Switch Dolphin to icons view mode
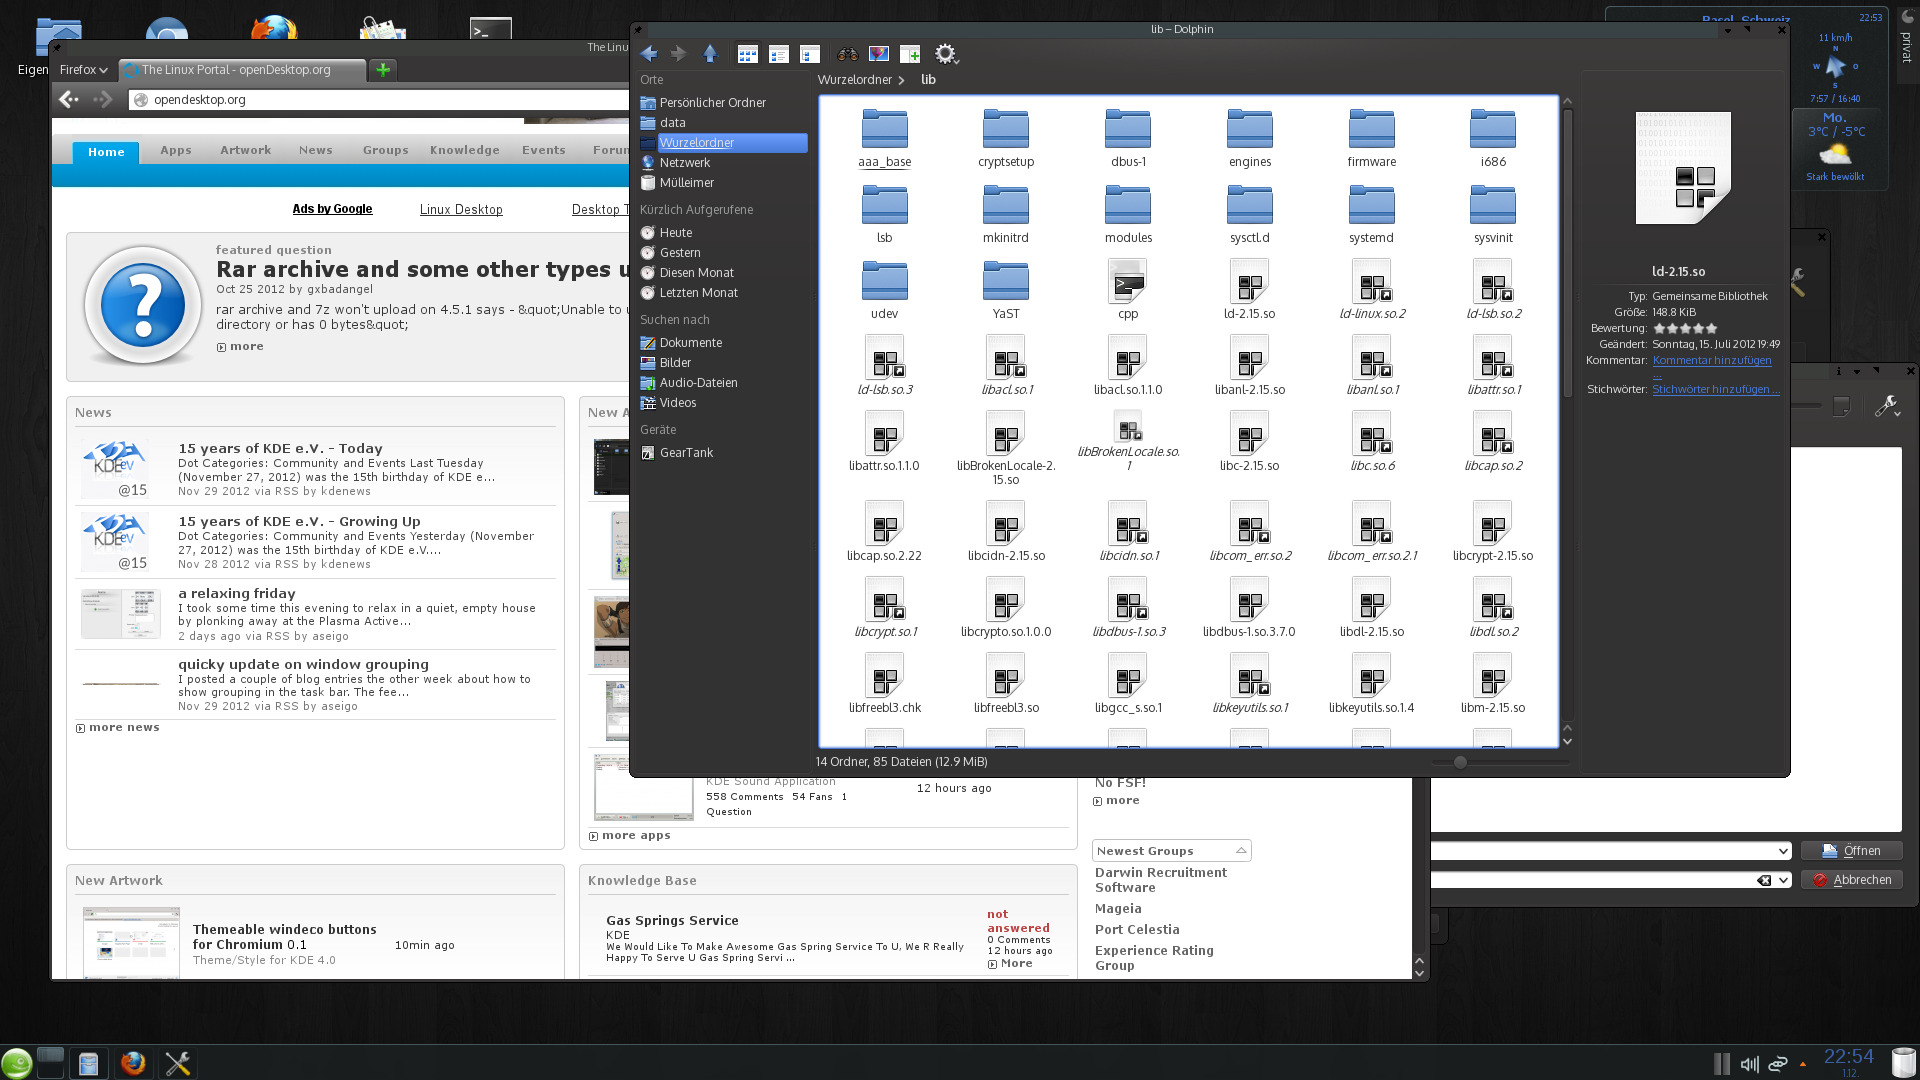 tap(747, 54)
